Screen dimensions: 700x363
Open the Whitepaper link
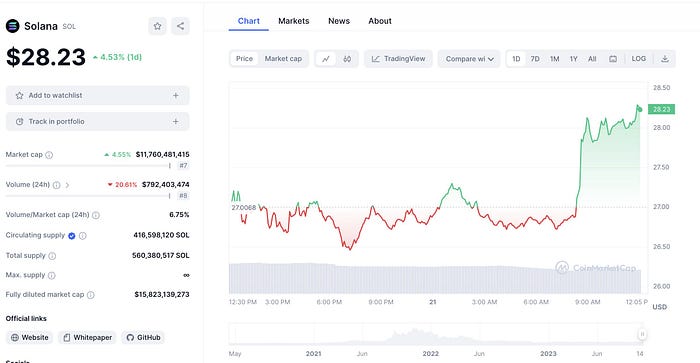(88, 338)
